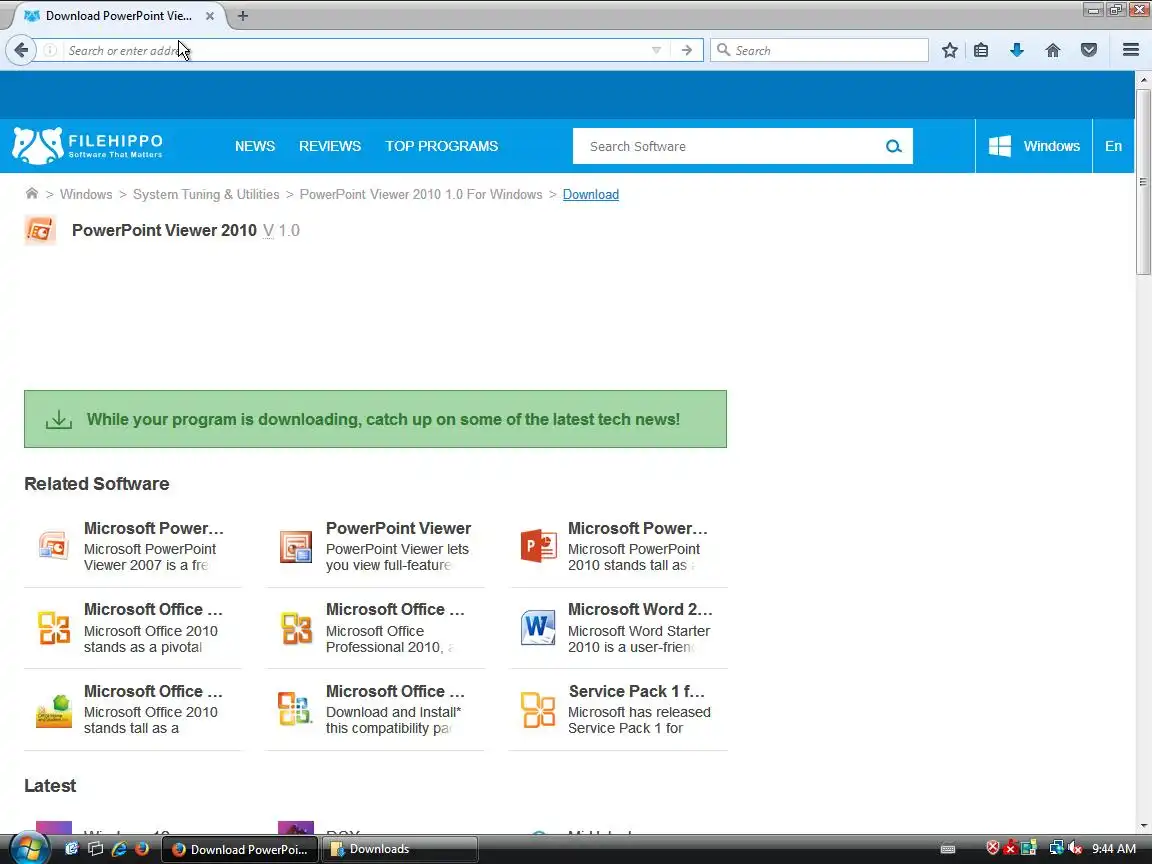This screenshot has width=1152, height=864.
Task: Click the Pocket icon in toolbar
Action: [x=1089, y=50]
